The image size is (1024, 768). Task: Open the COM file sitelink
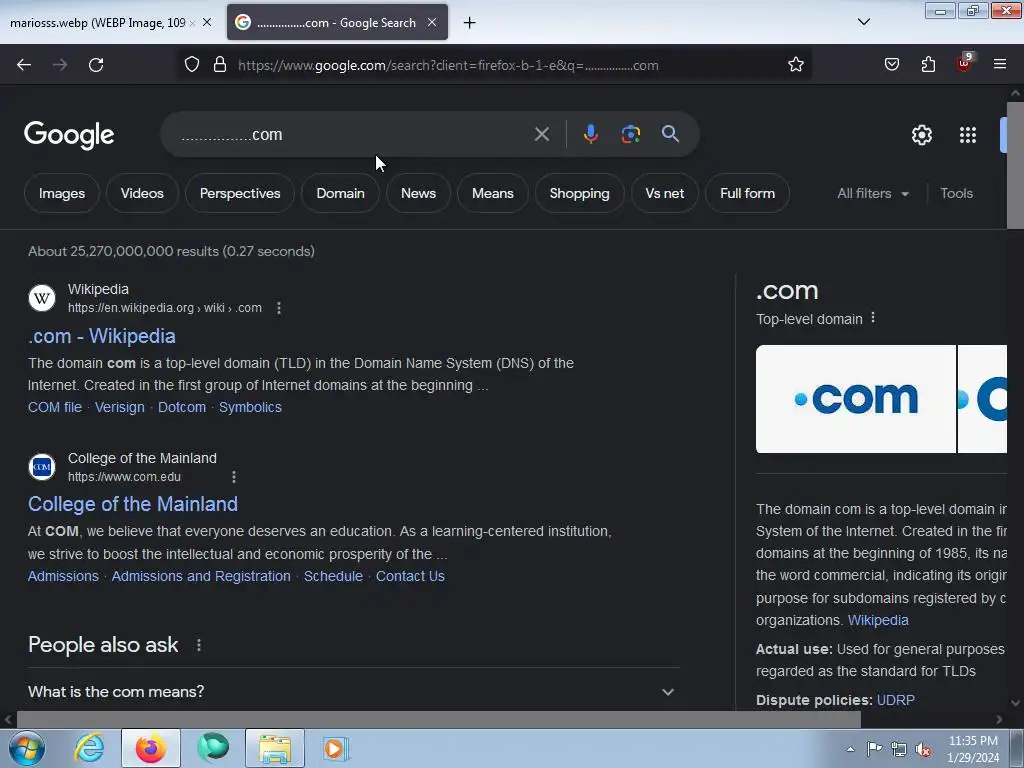pos(55,408)
